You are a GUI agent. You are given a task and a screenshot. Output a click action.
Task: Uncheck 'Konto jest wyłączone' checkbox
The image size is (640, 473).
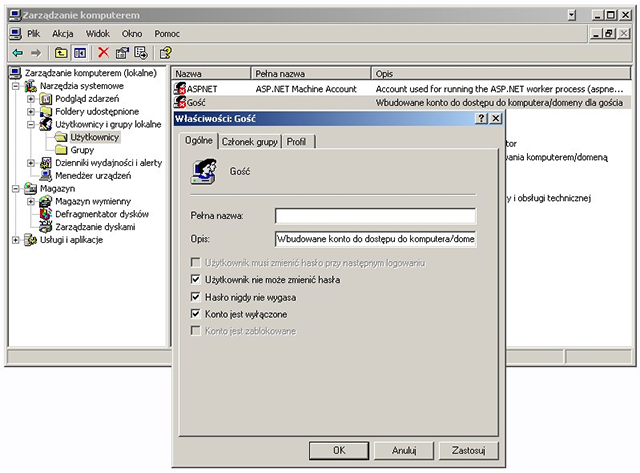click(196, 314)
